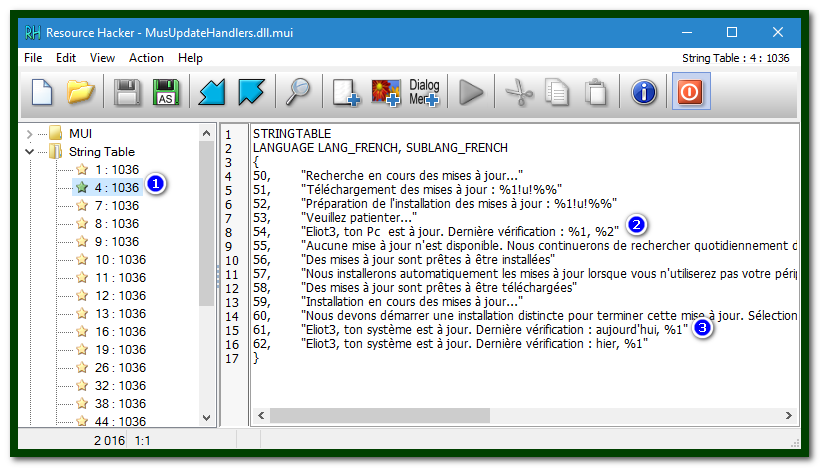Click the New blank script icon
The height and width of the screenshot is (468, 820).
tap(42, 92)
